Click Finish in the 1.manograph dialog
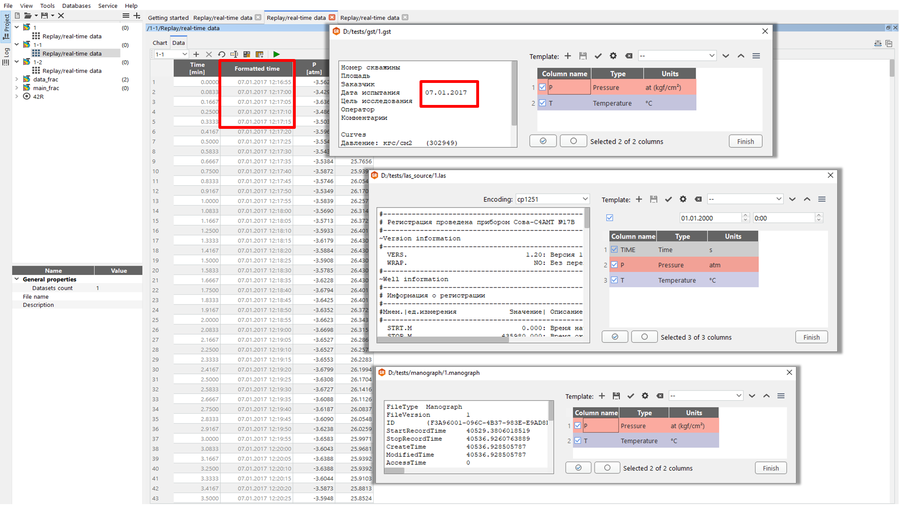The image size is (900, 506). [770, 468]
